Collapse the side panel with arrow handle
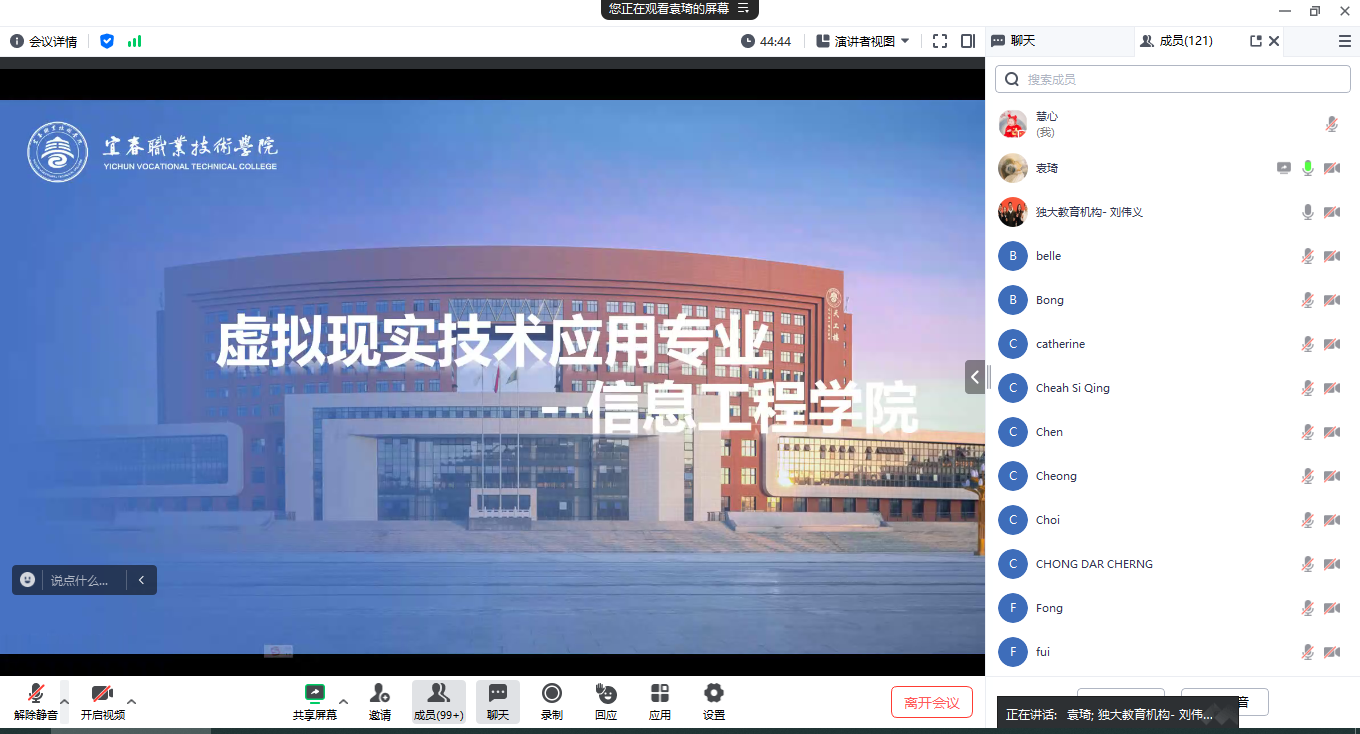 (975, 377)
